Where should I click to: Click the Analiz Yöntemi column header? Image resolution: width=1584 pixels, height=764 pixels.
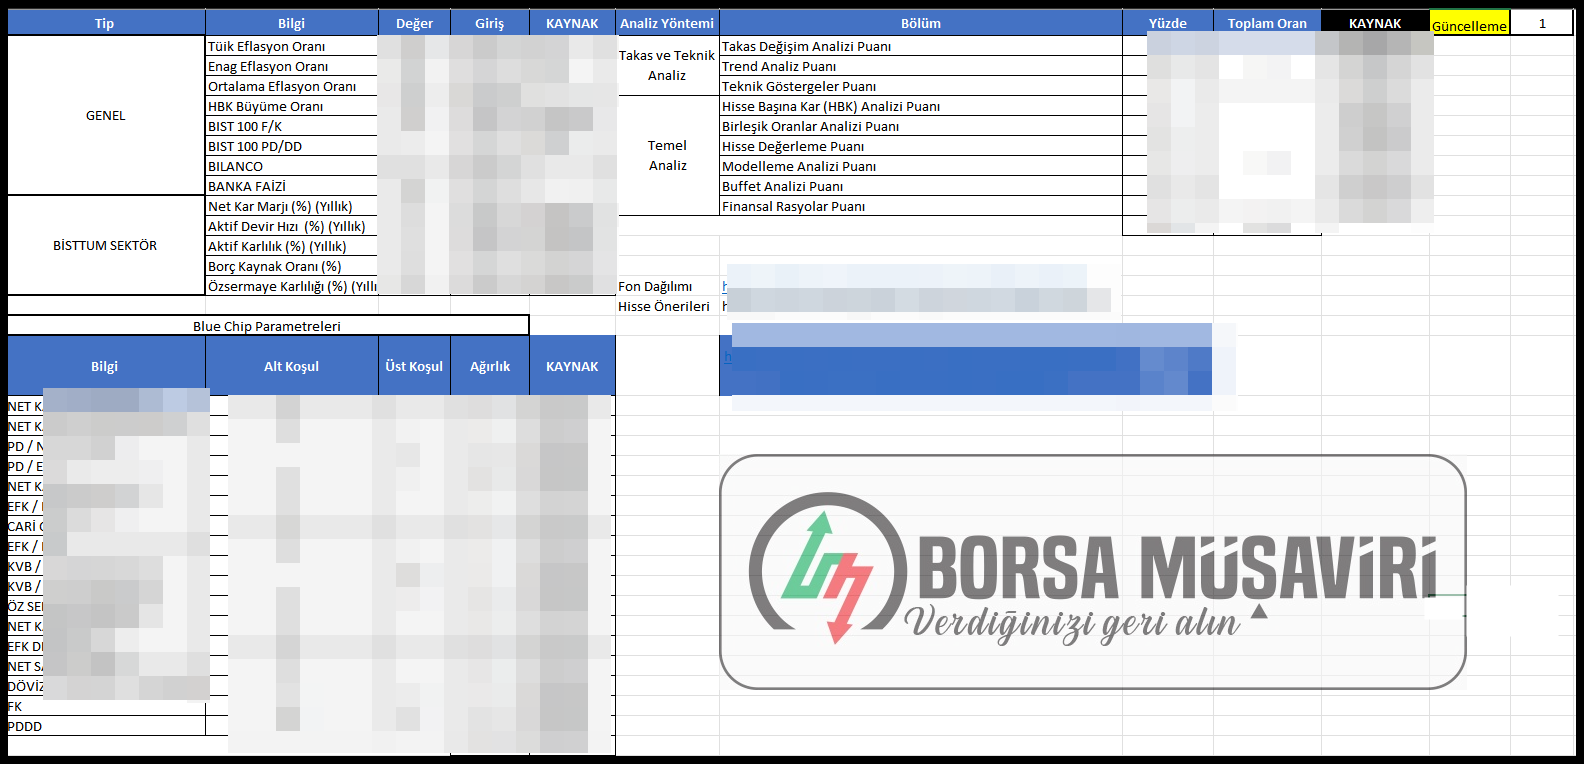[667, 23]
